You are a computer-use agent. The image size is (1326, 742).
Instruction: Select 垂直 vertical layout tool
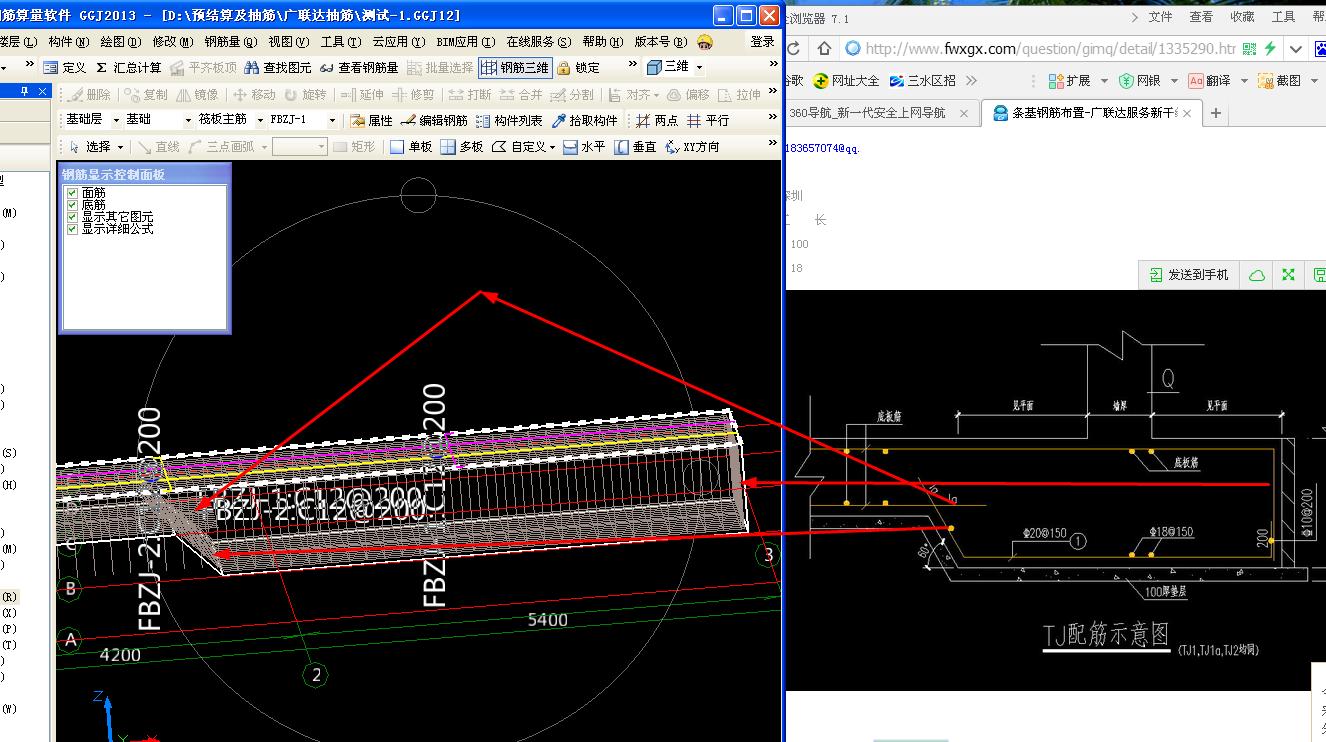tap(635, 146)
